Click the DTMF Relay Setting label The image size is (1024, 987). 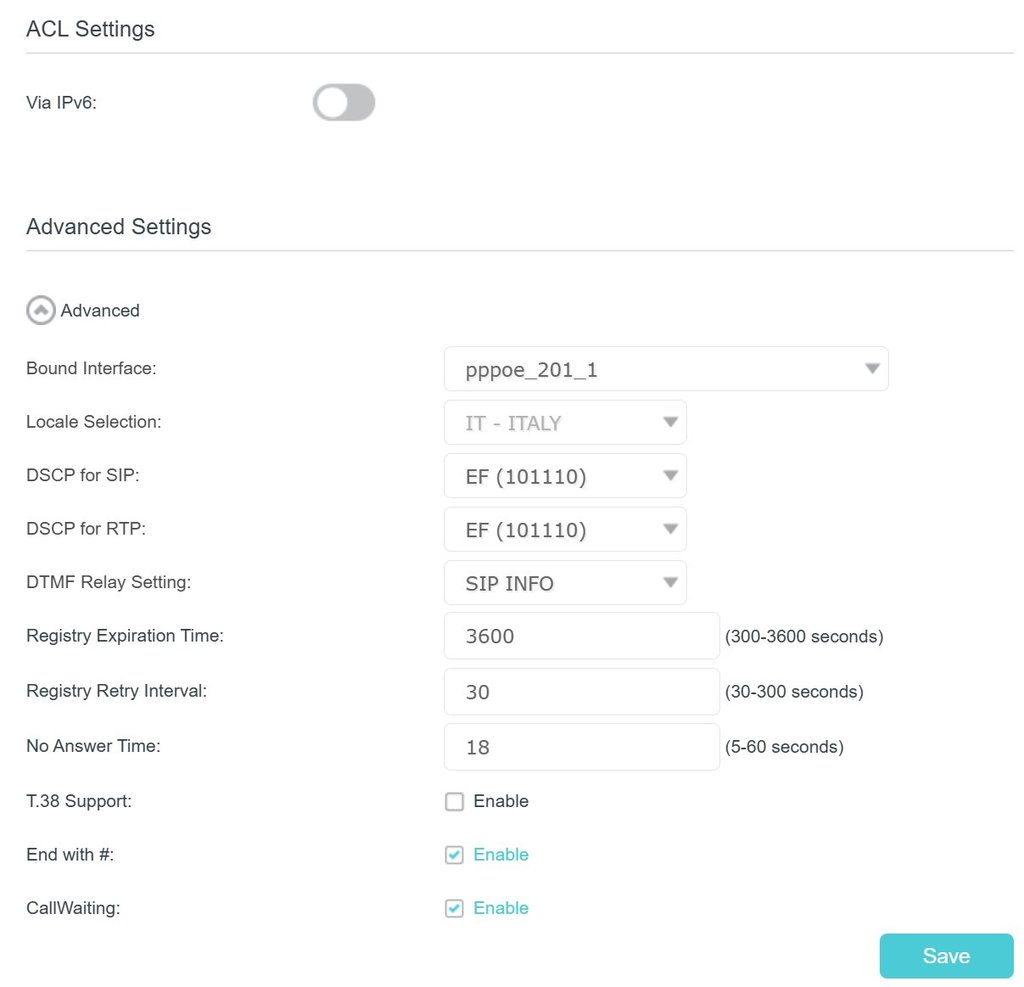(x=108, y=582)
